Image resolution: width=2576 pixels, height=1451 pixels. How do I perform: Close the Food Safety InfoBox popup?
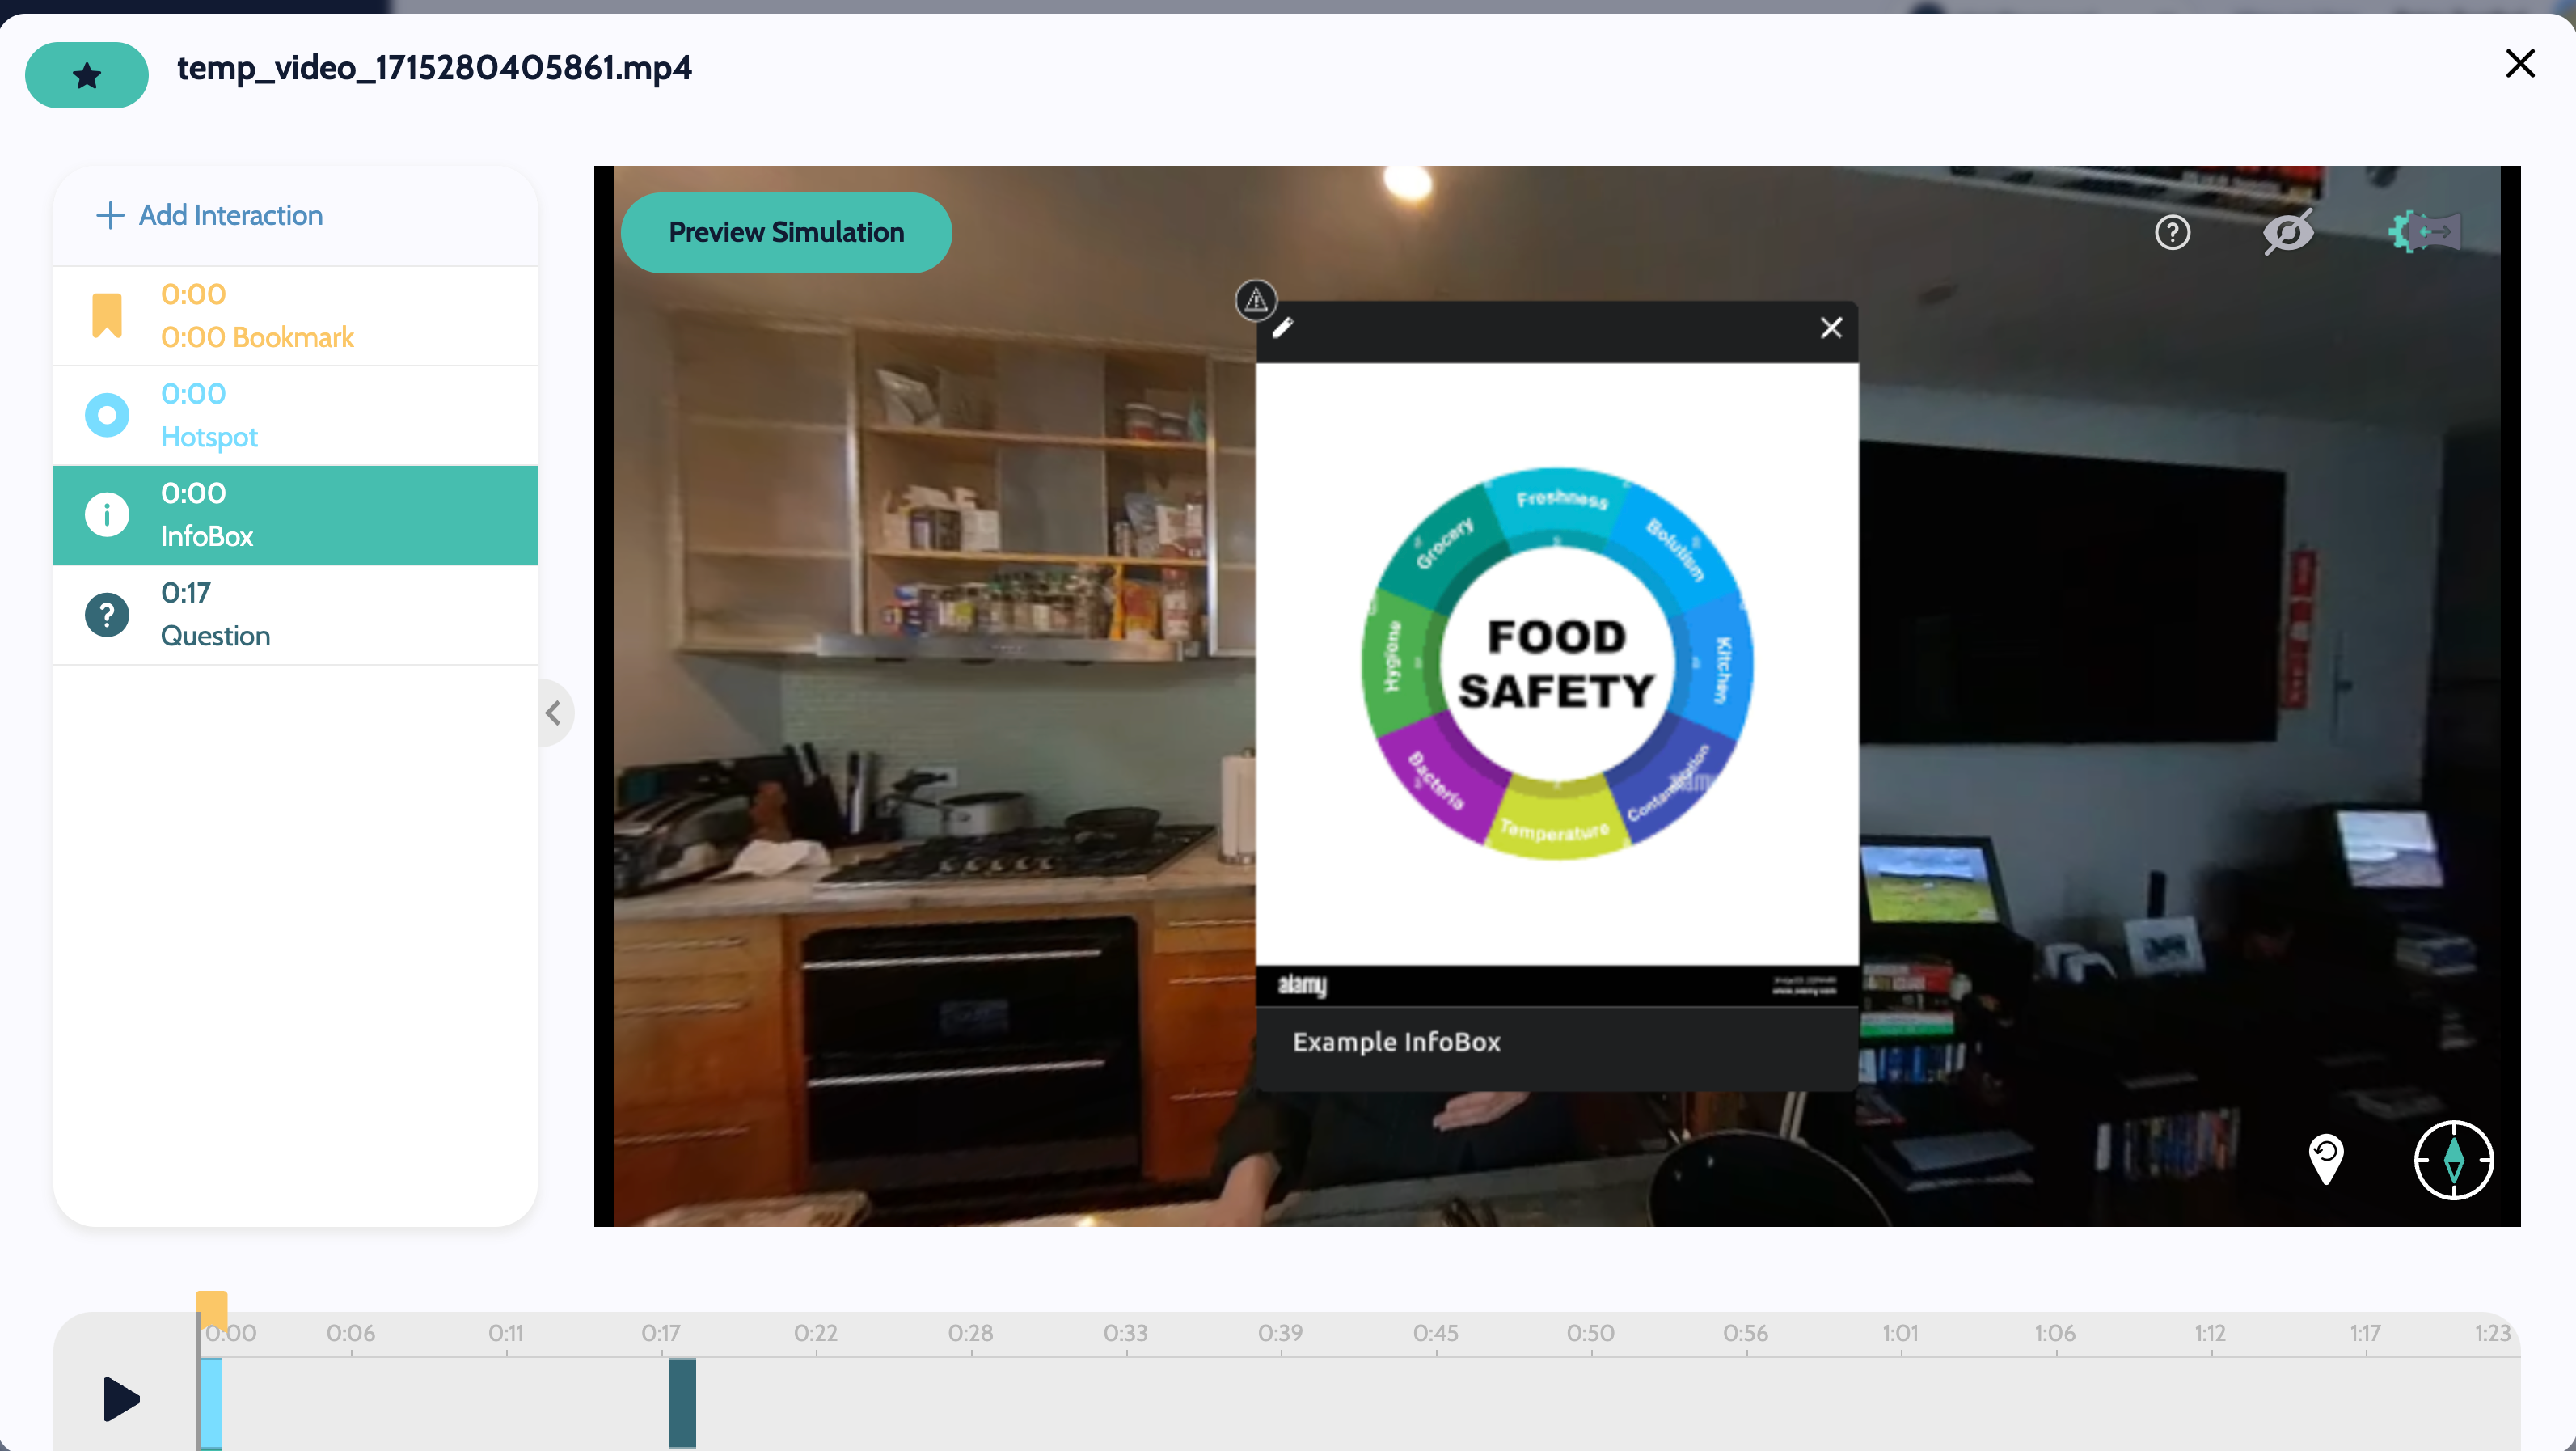[1831, 328]
